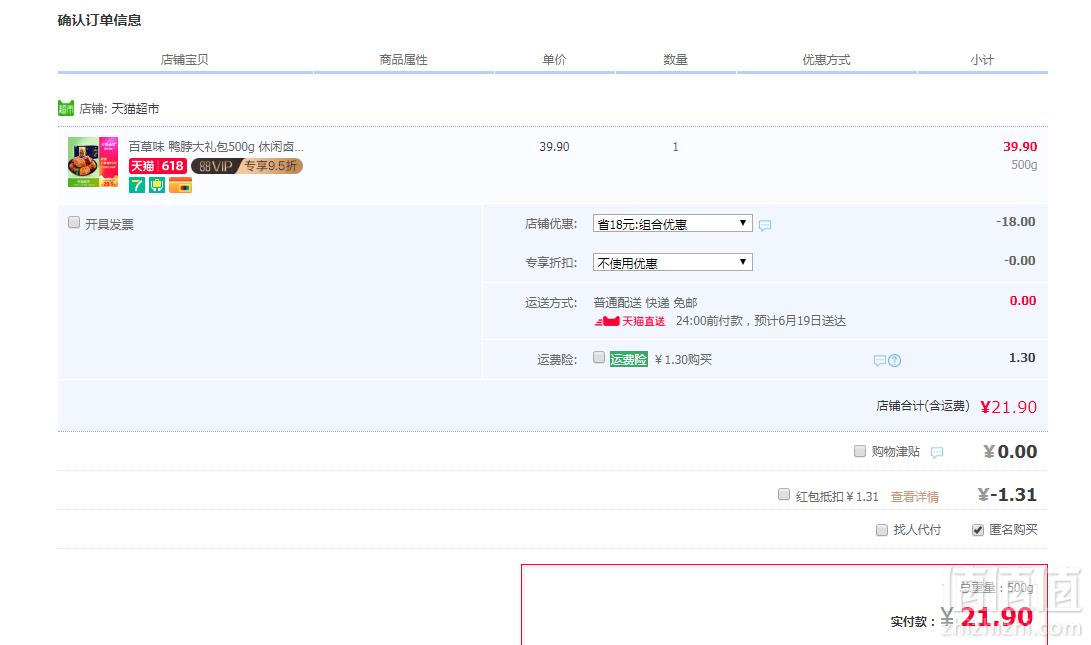Click the 数量 column header

click(x=676, y=60)
